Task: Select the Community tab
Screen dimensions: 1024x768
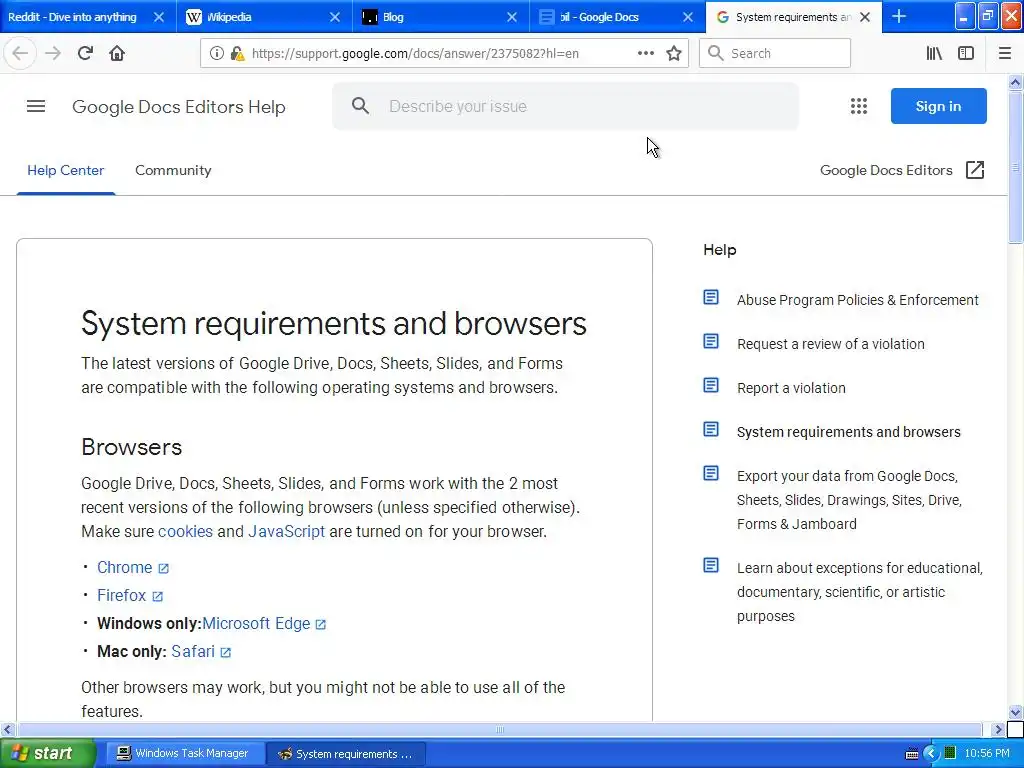Action: pos(173,170)
